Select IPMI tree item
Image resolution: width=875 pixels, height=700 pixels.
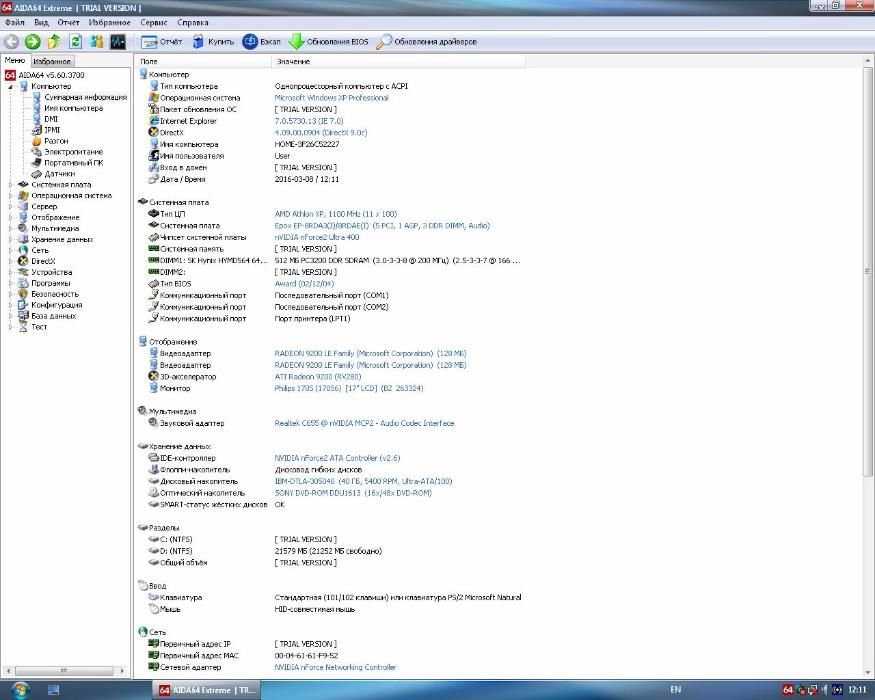52,130
